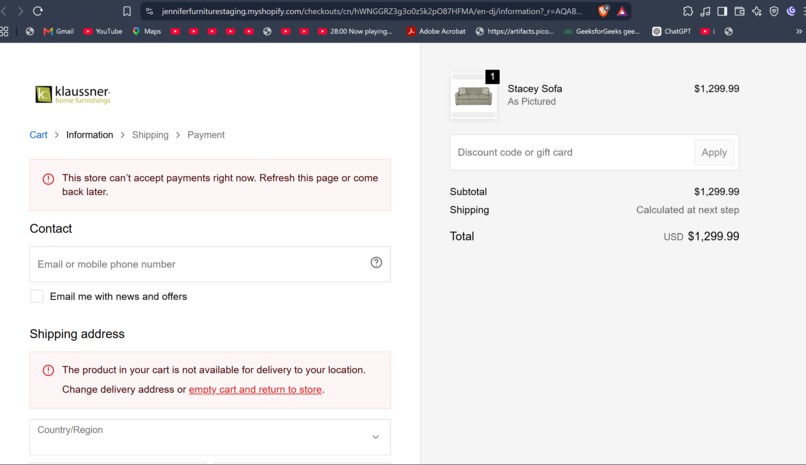Open the '28:00 Now playing' bookmark
Image resolution: width=806 pixels, height=465 pixels.
355,31
